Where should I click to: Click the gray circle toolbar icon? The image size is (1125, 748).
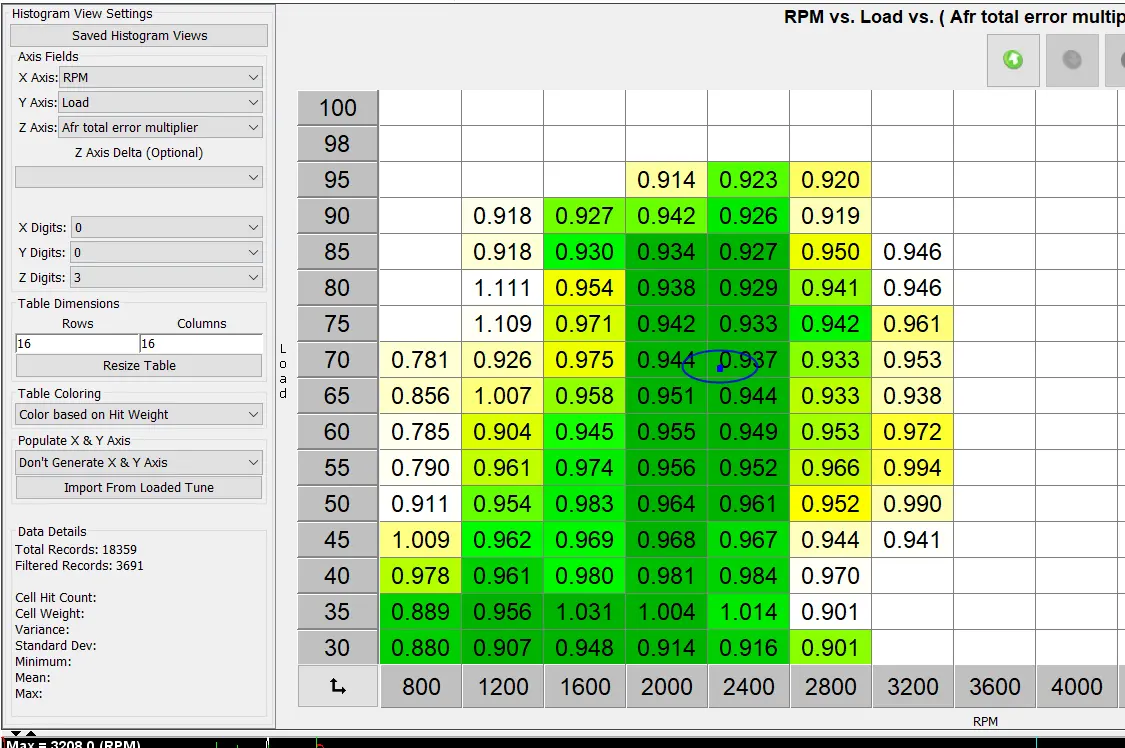point(1072,60)
